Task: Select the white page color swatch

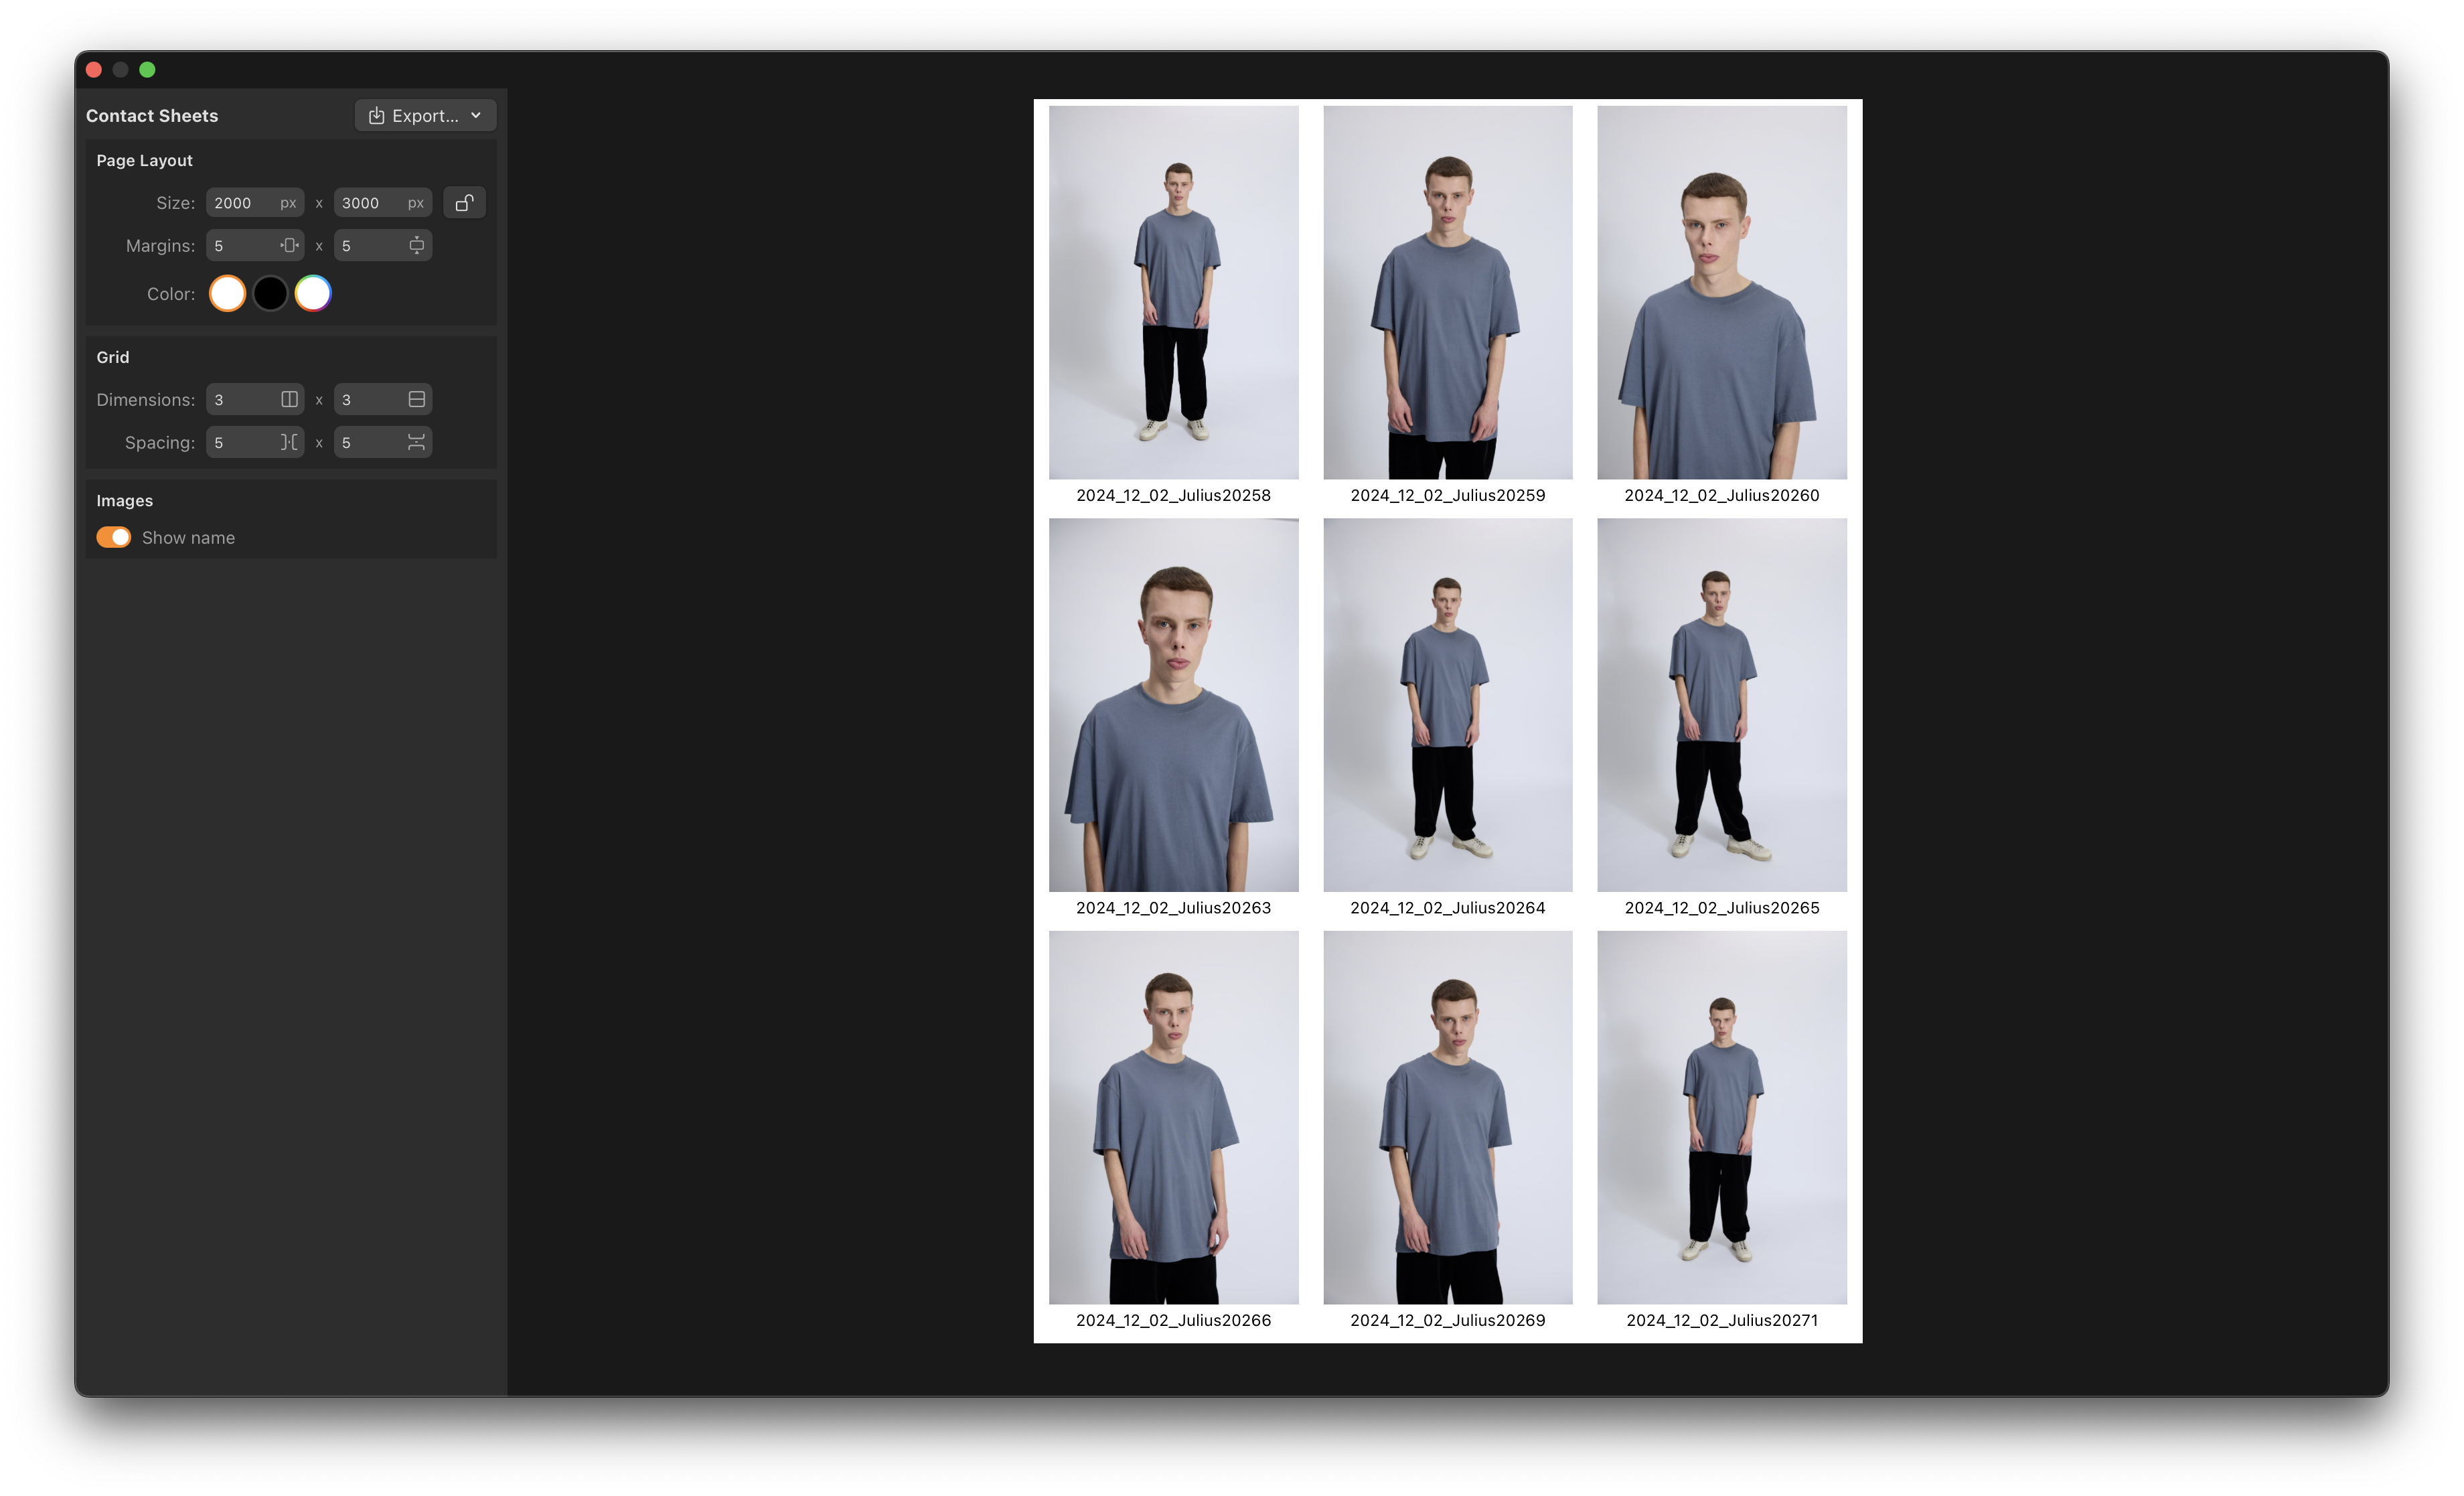Action: (227, 293)
